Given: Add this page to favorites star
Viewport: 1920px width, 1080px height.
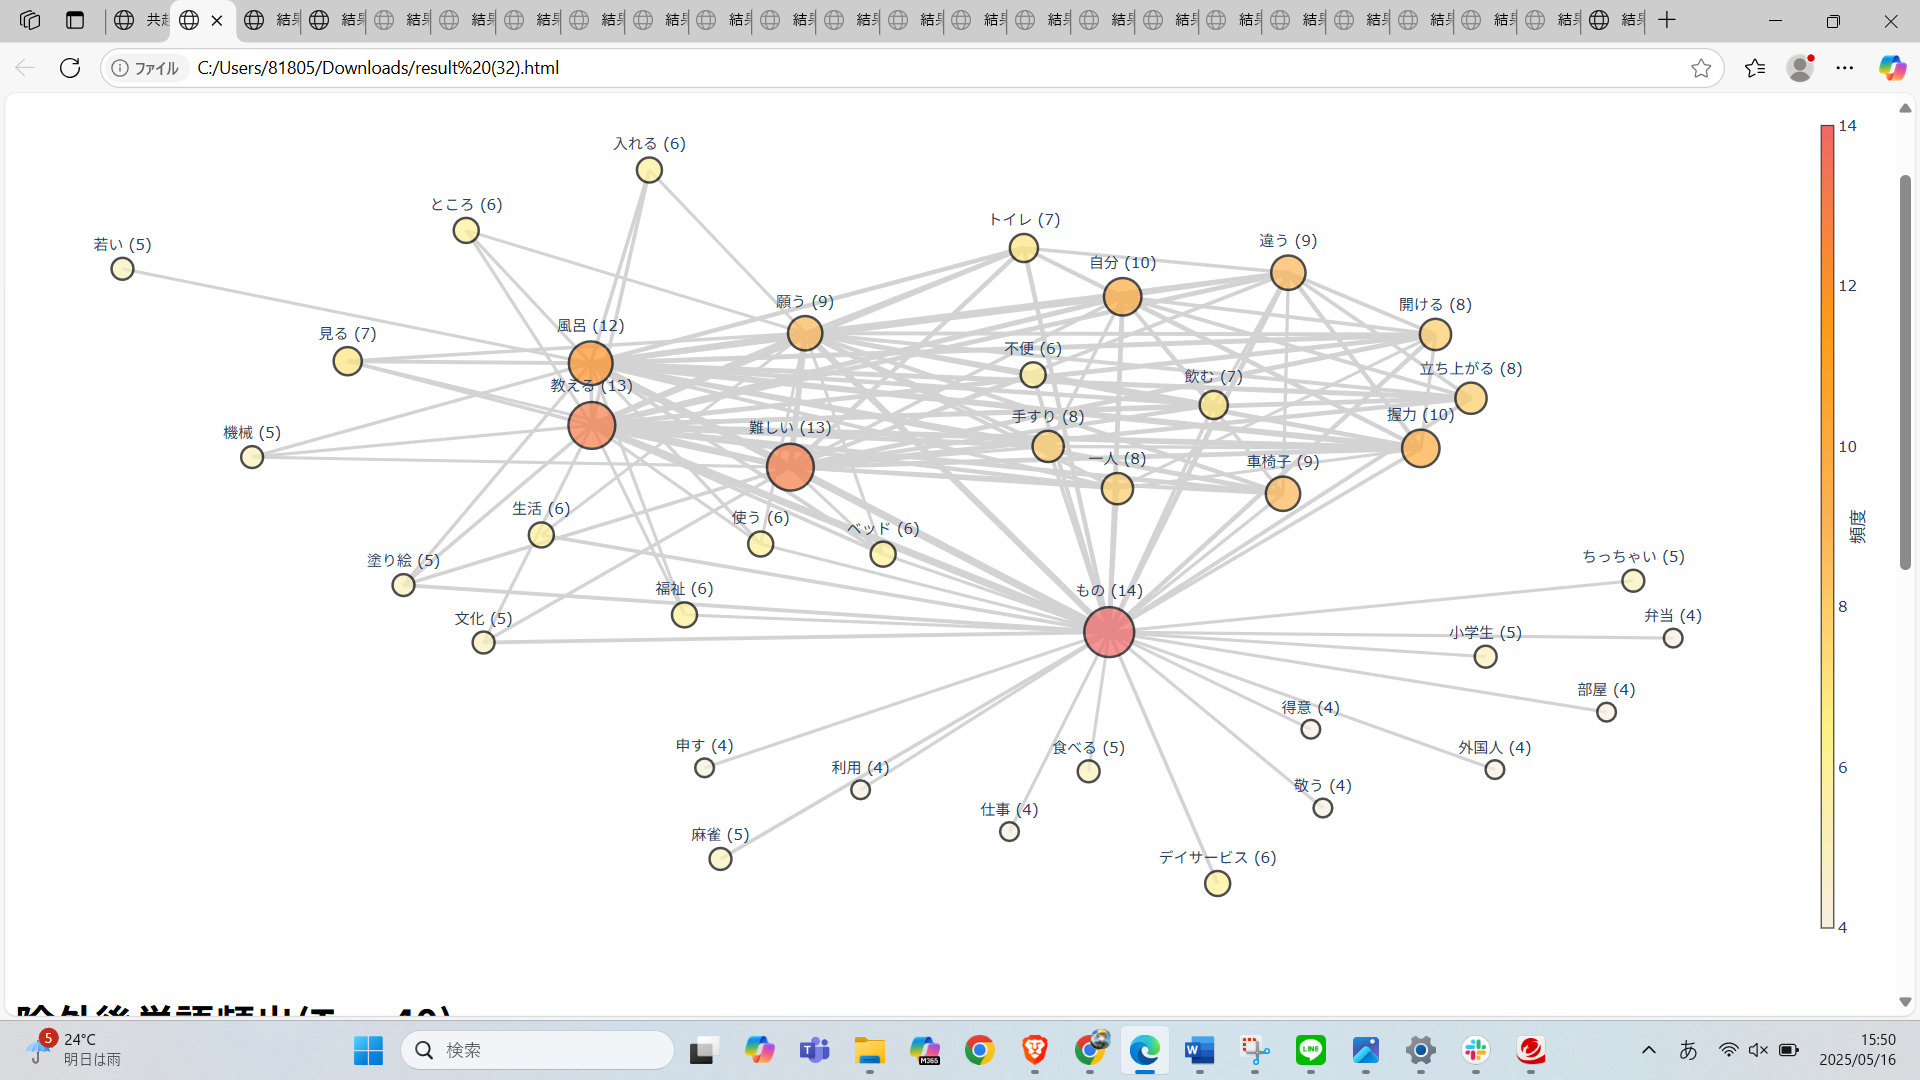Looking at the screenshot, I should [1701, 68].
